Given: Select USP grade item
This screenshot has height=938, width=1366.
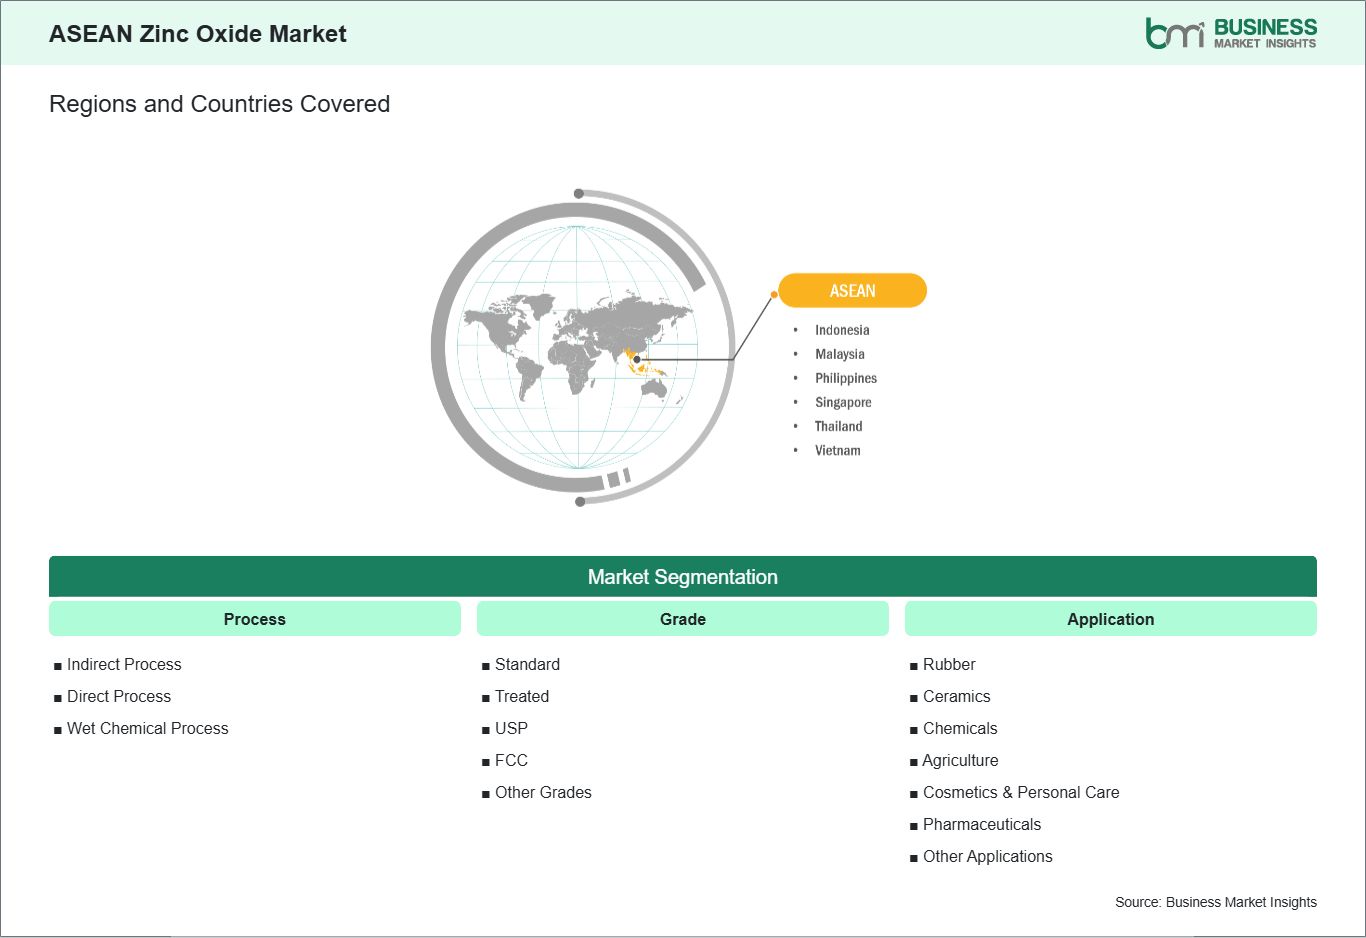Looking at the screenshot, I should coord(511,728).
